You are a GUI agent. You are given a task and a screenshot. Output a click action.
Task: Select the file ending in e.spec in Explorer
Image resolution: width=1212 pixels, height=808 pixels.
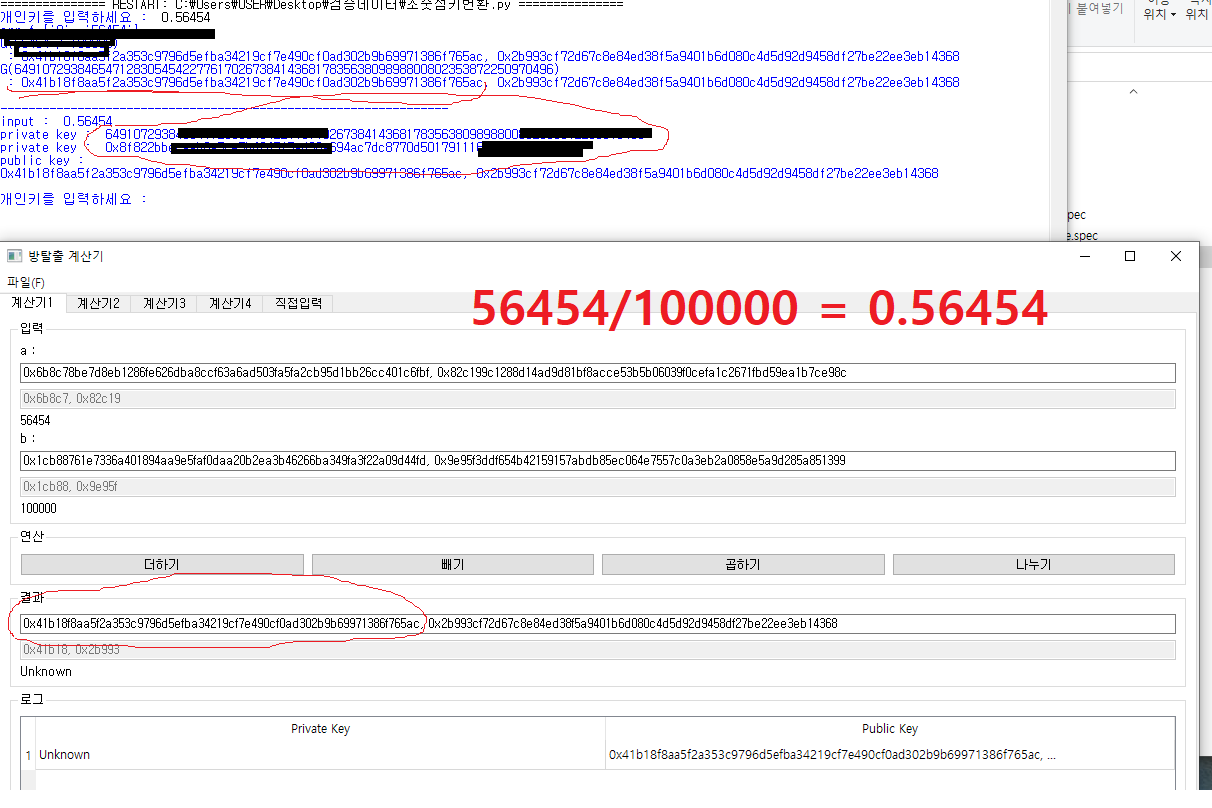(x=1082, y=236)
